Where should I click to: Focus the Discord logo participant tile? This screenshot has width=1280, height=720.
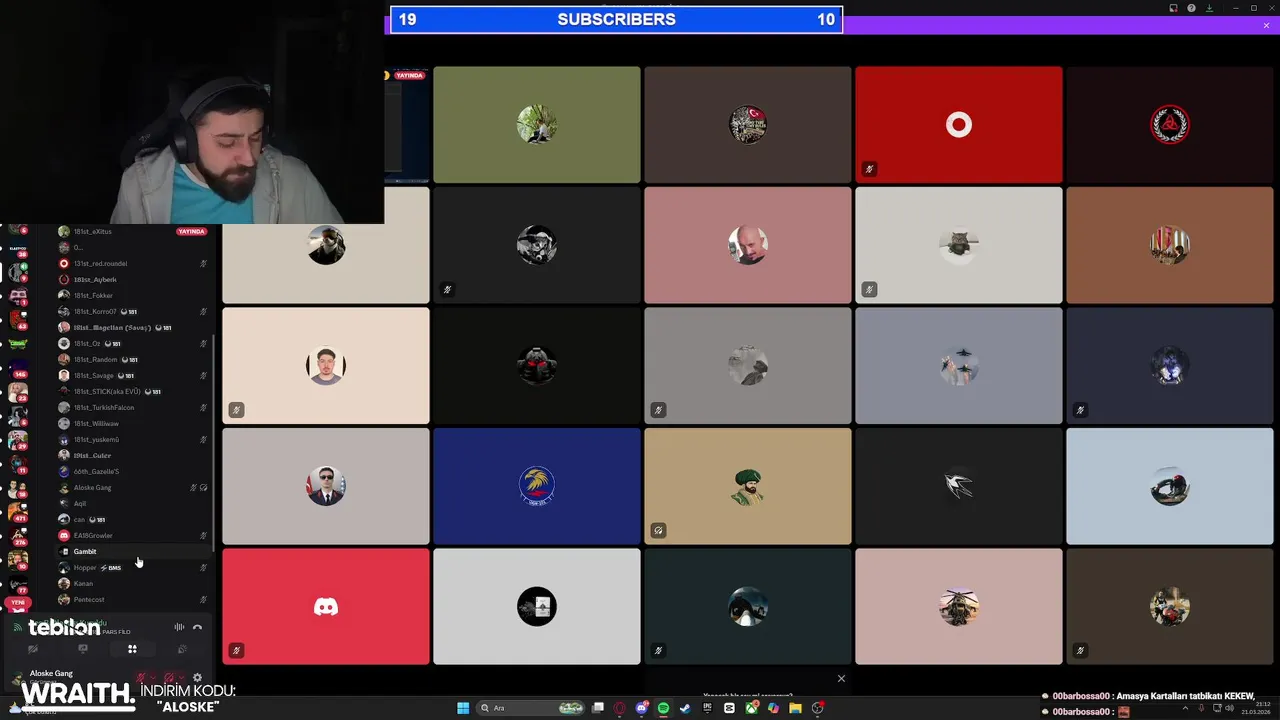pyautogui.click(x=326, y=606)
